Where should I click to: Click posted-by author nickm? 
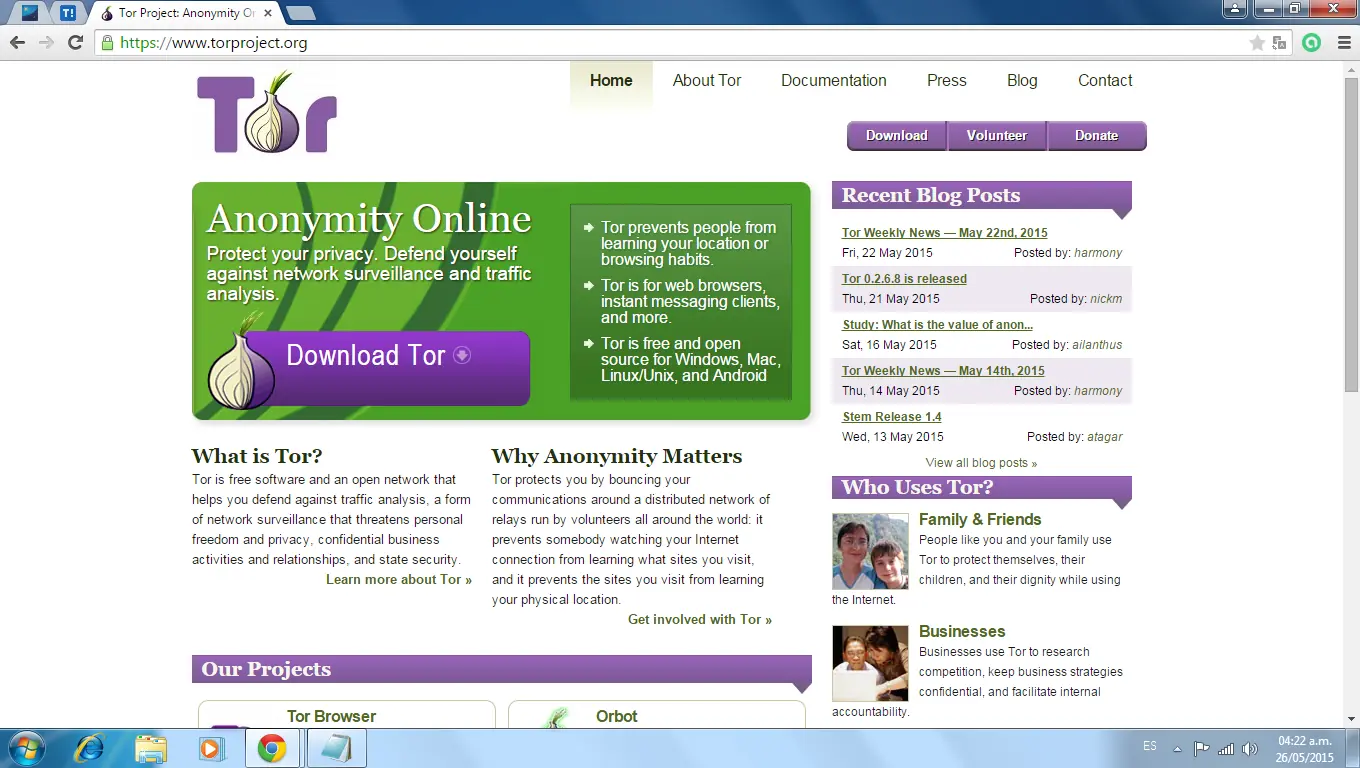(1106, 299)
